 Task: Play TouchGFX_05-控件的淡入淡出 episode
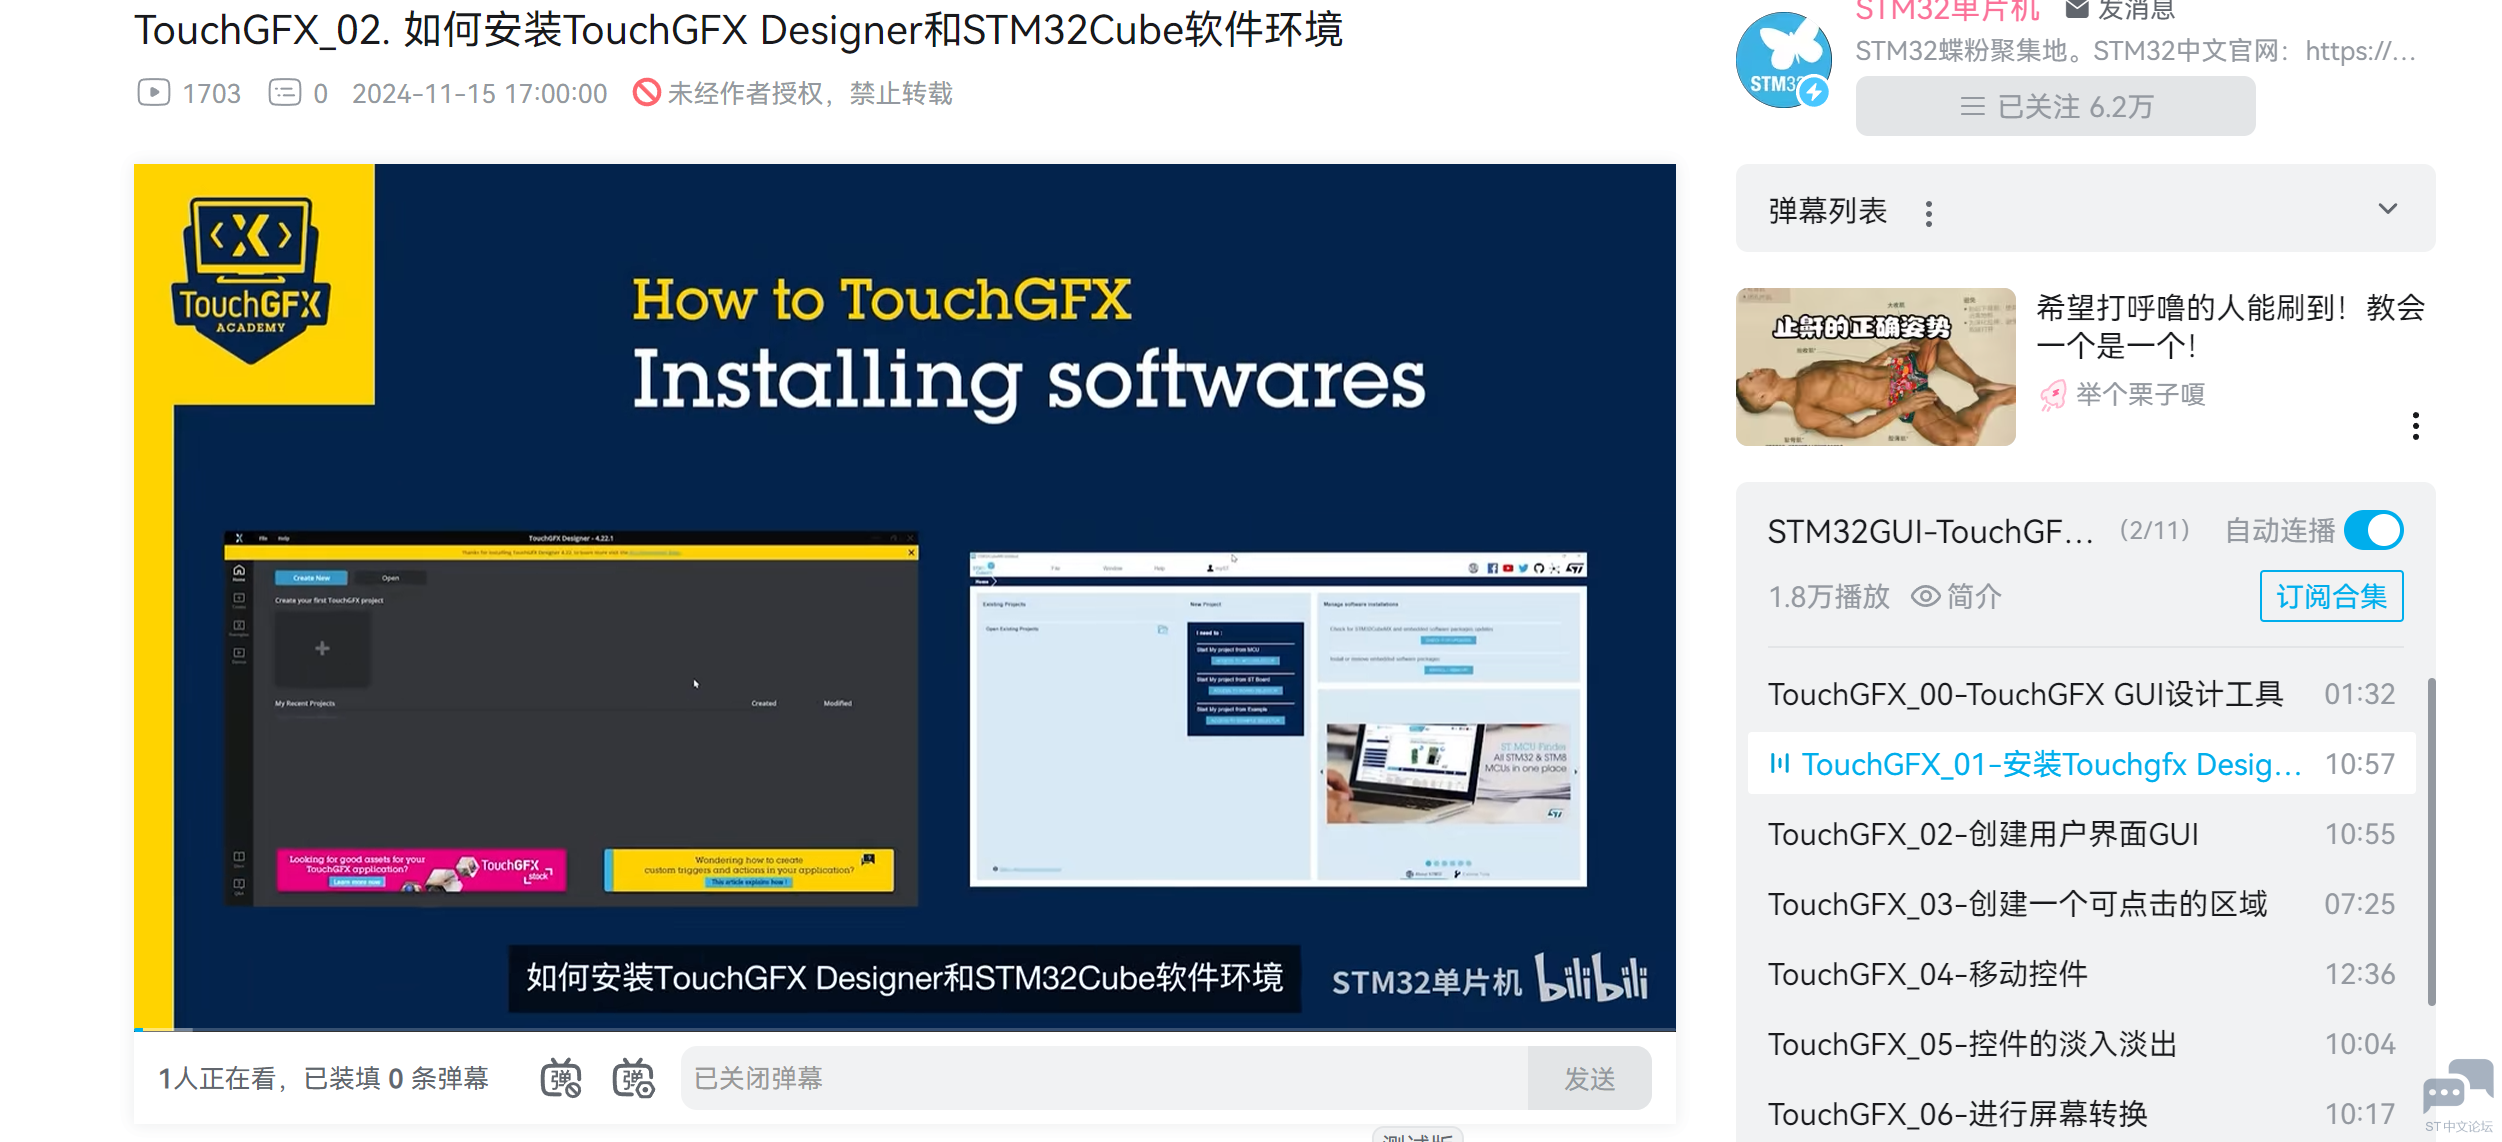tap(2081, 1044)
